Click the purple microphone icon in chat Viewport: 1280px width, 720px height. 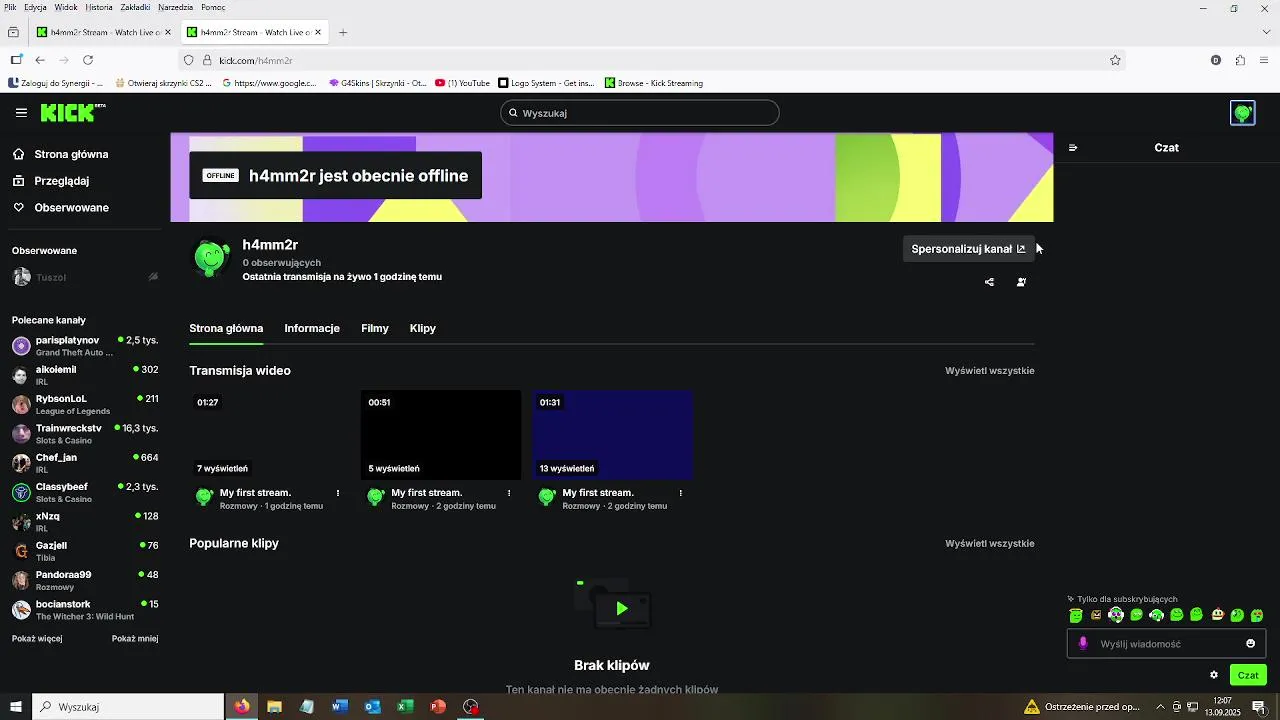click(1083, 644)
